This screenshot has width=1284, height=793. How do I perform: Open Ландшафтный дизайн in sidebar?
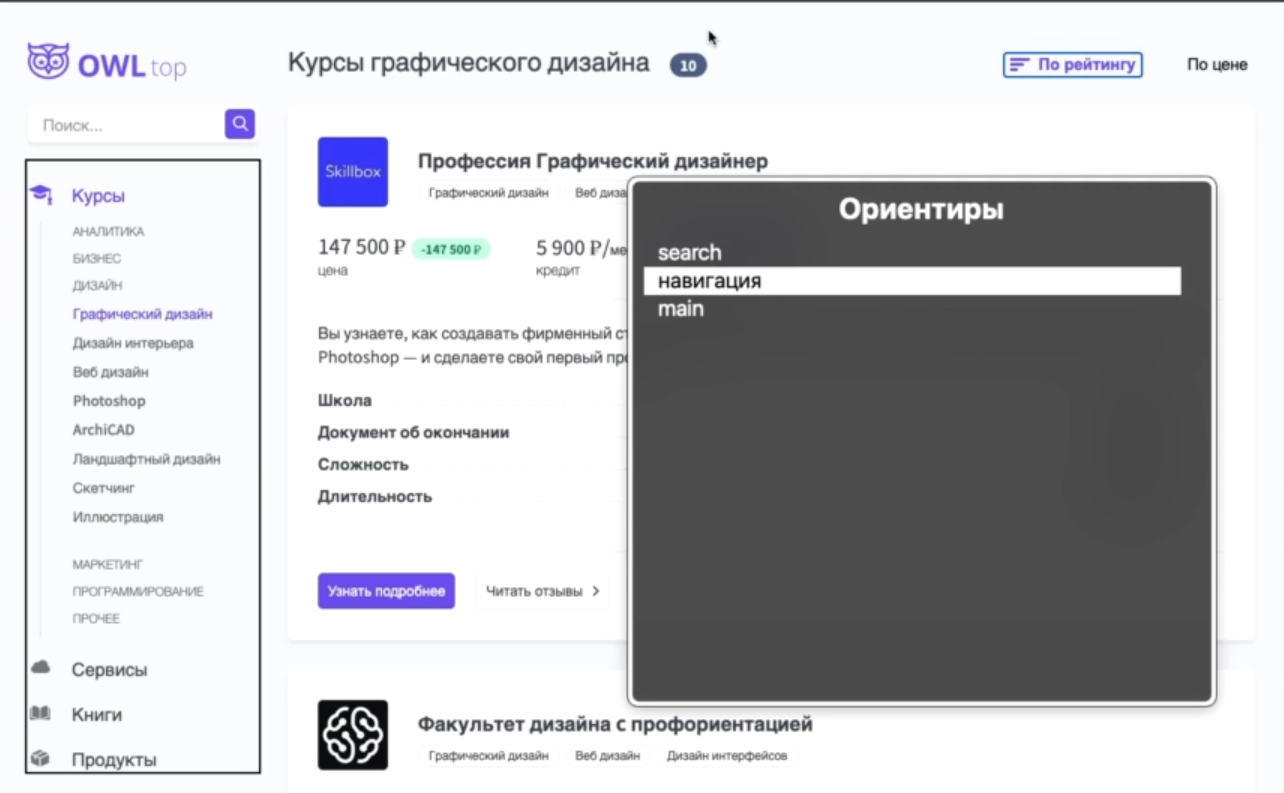coord(146,459)
